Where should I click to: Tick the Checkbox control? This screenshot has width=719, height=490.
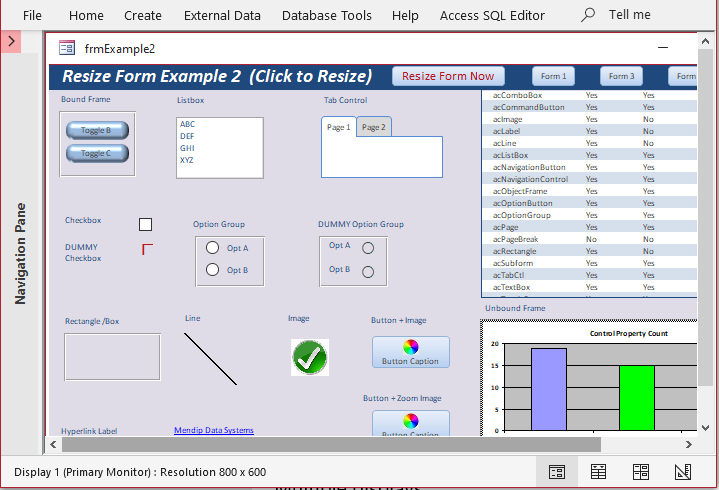click(145, 225)
